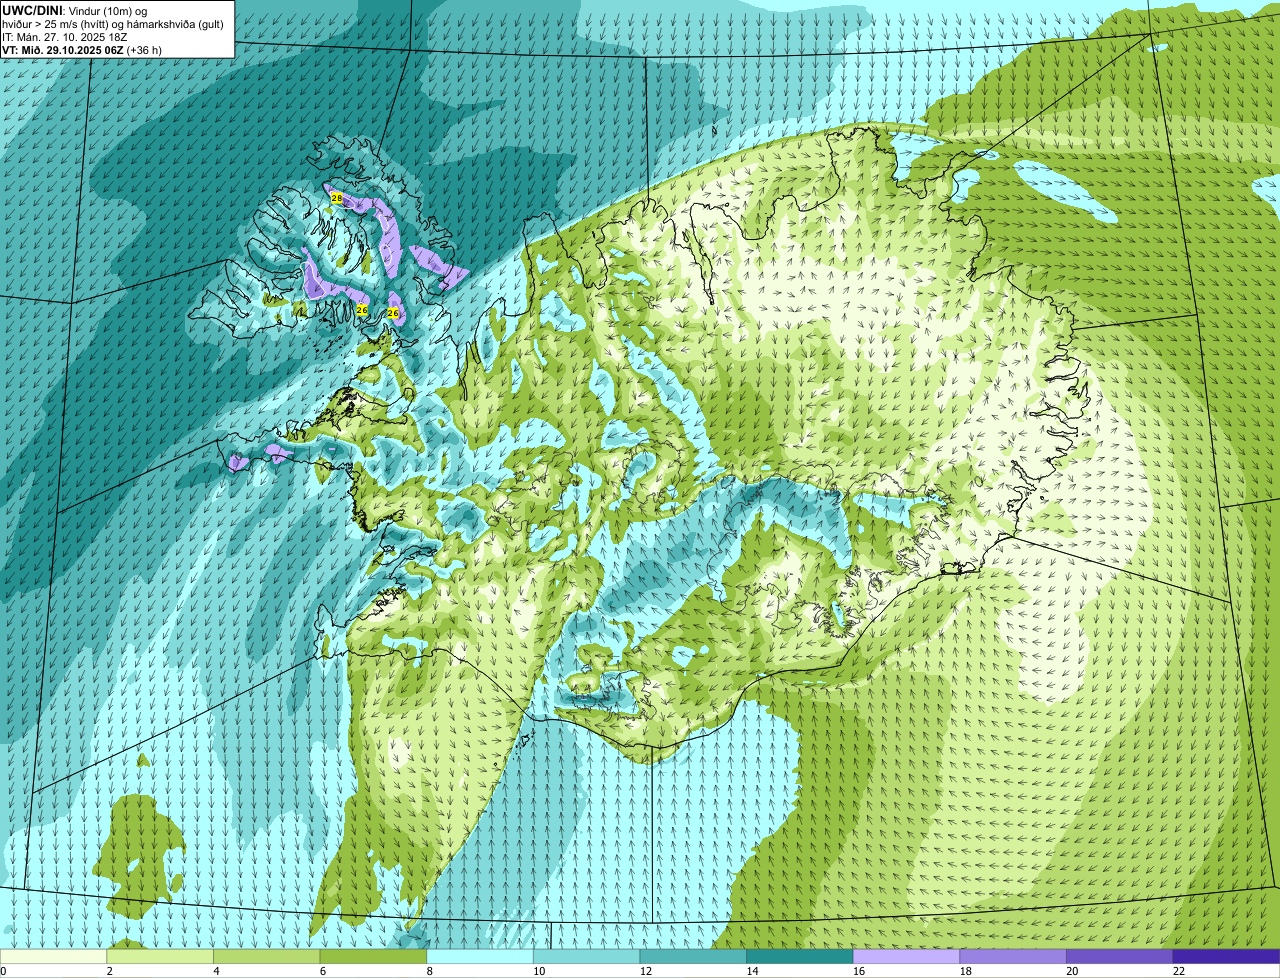Screen dimensions: 1280x978
Task: Click the legend color band above 22 m/s
Action: coord(1226,956)
